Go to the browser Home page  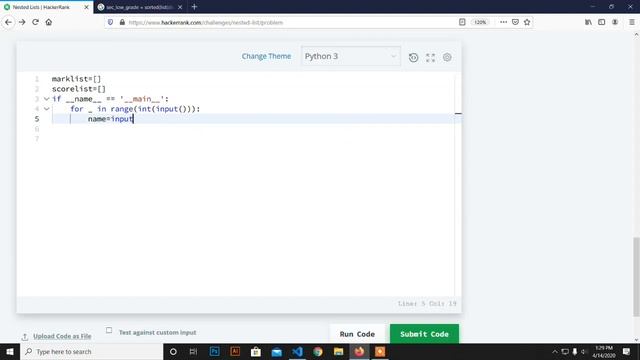[x=49, y=22]
